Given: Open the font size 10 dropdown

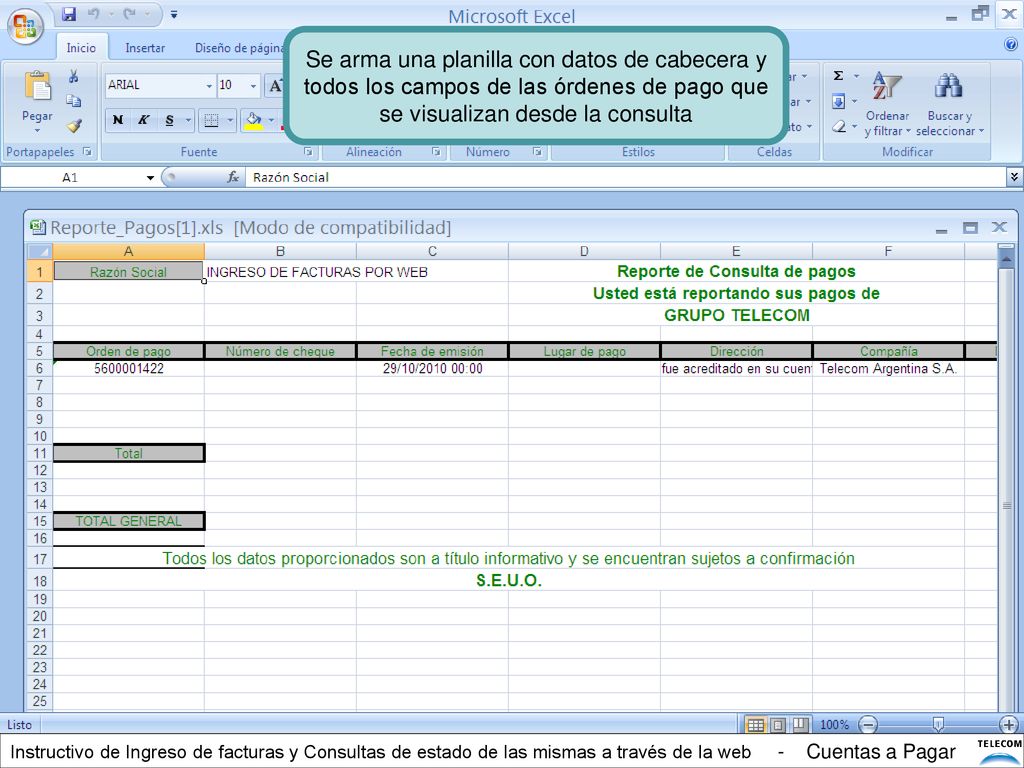Looking at the screenshot, I should coord(253,86).
